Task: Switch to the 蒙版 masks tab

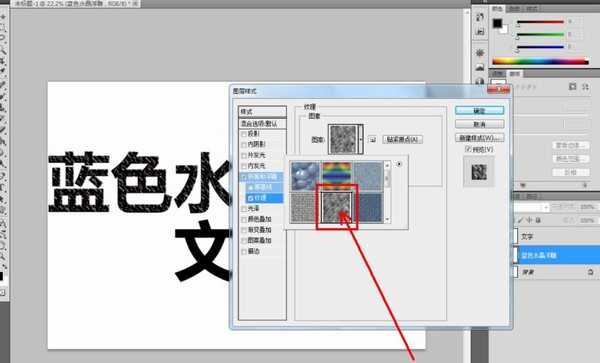Action: [515, 73]
